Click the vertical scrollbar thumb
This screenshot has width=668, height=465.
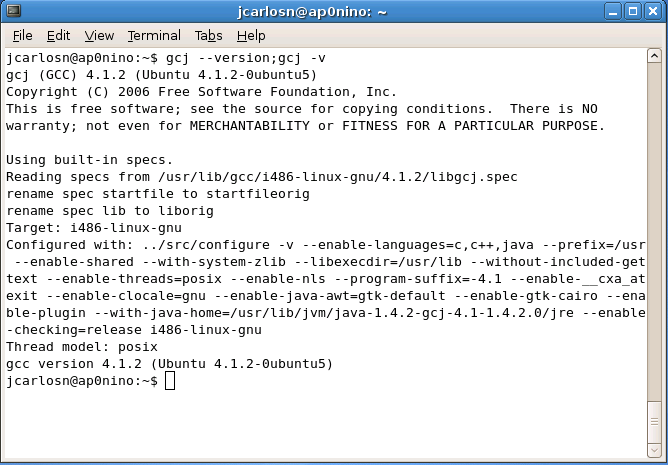[654, 420]
